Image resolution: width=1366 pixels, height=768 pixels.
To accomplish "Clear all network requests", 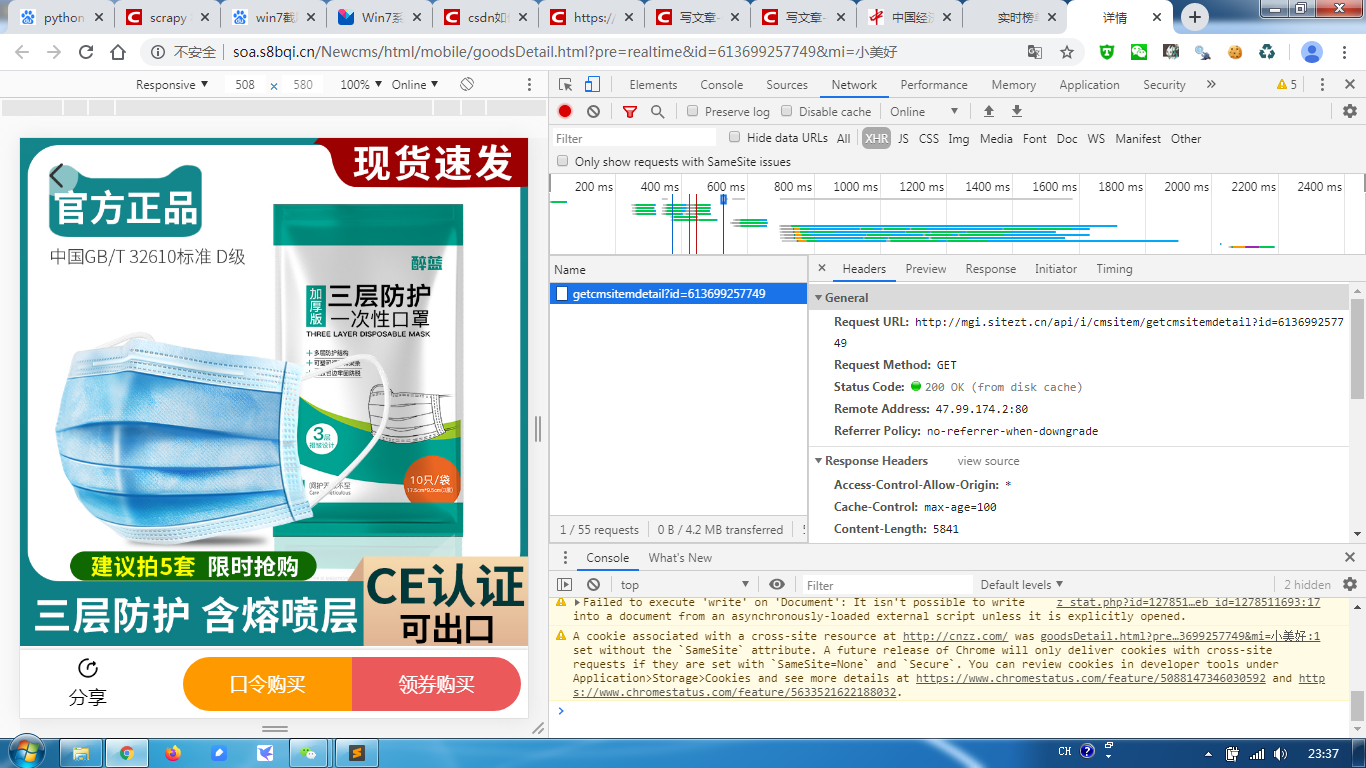I will pos(591,111).
